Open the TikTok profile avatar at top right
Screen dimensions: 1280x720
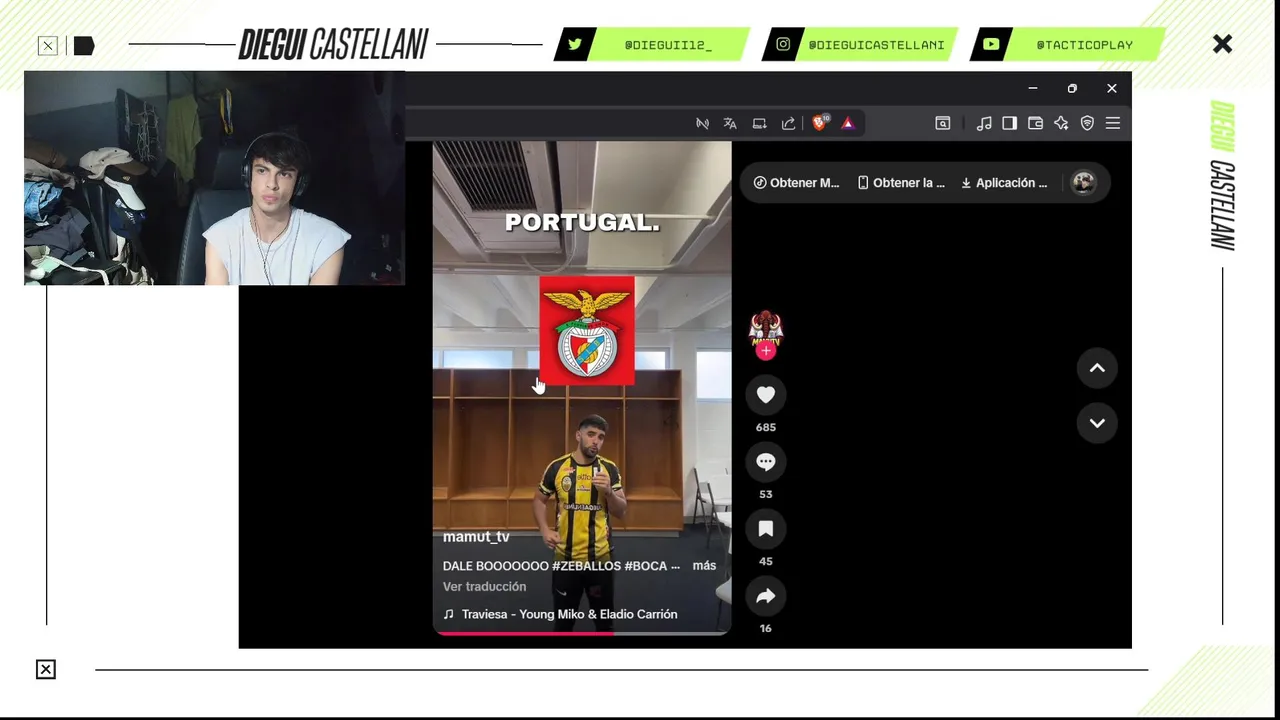pyautogui.click(x=1083, y=183)
